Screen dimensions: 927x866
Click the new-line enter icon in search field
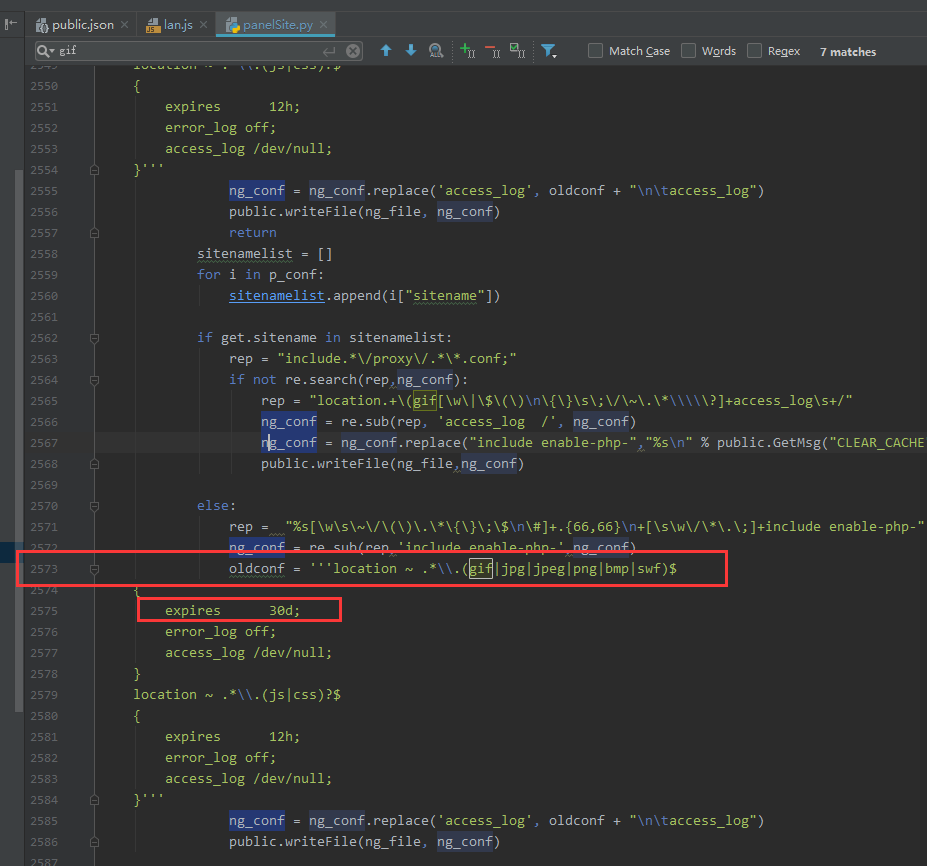329,51
